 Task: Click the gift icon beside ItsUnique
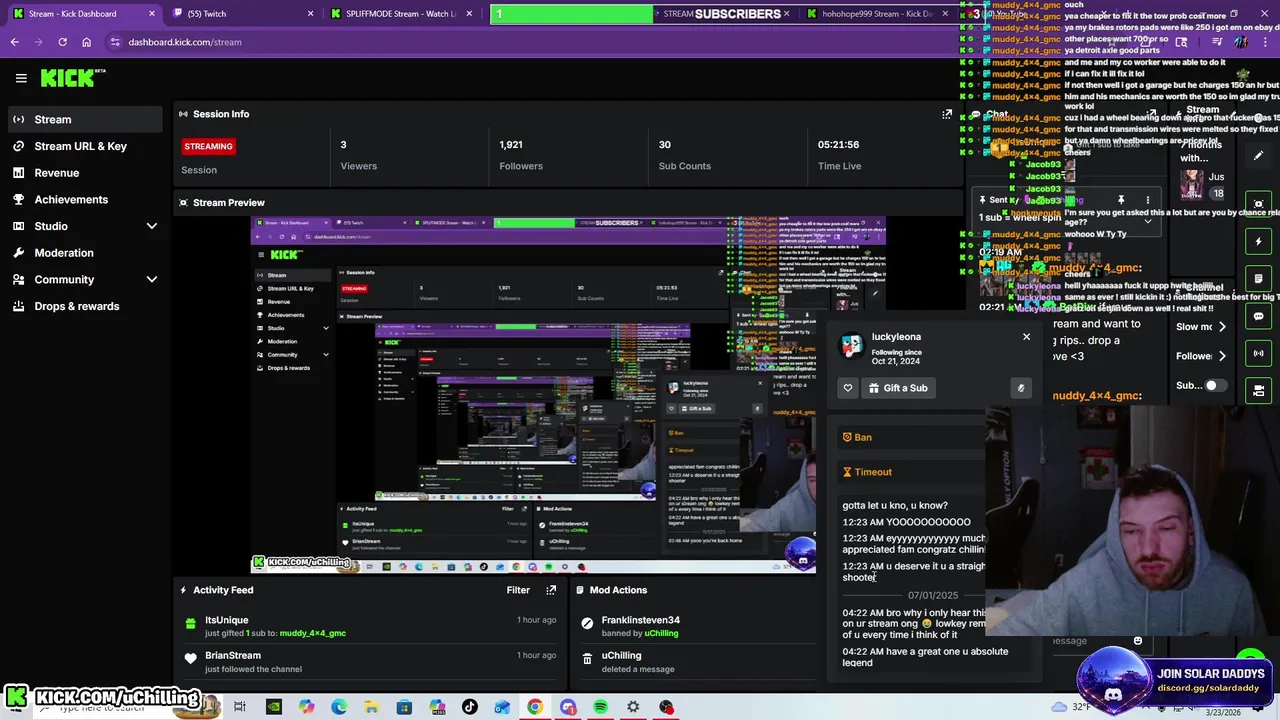[190, 623]
